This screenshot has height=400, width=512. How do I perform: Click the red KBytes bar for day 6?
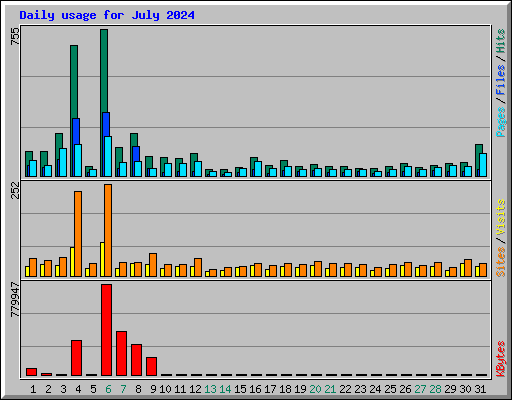(106, 330)
